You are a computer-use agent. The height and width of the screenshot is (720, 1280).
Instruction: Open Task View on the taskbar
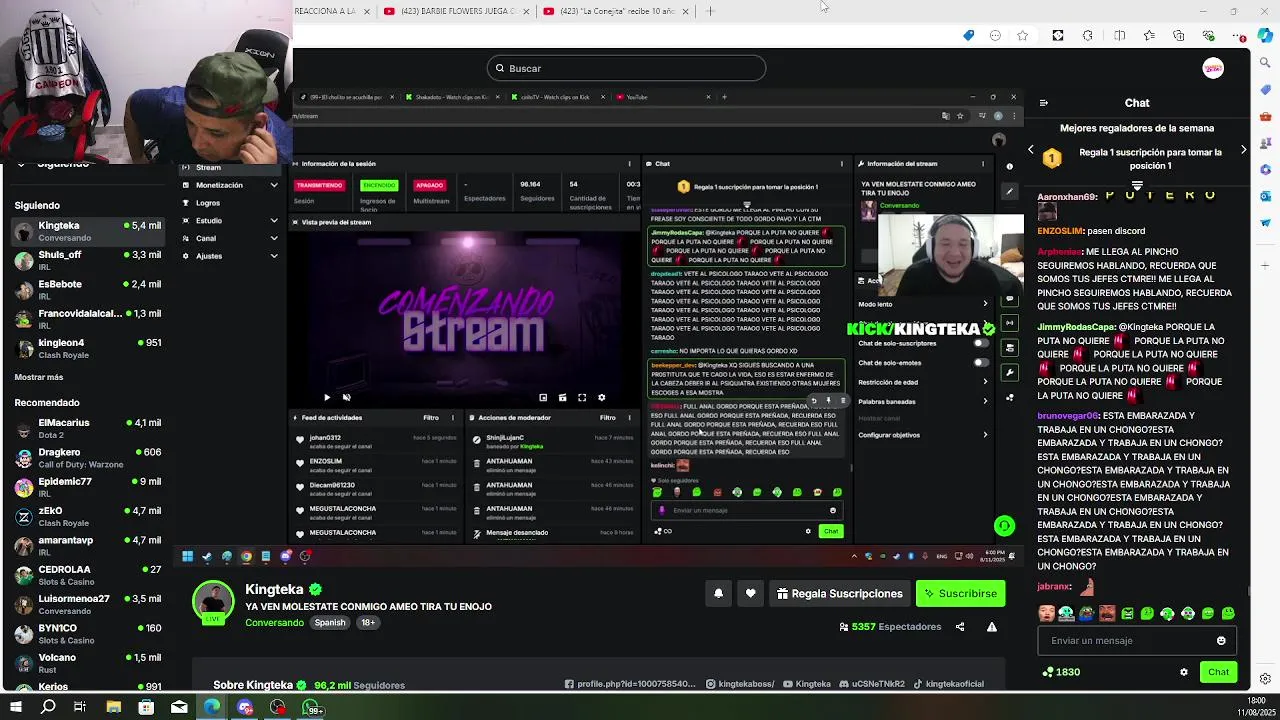80,708
